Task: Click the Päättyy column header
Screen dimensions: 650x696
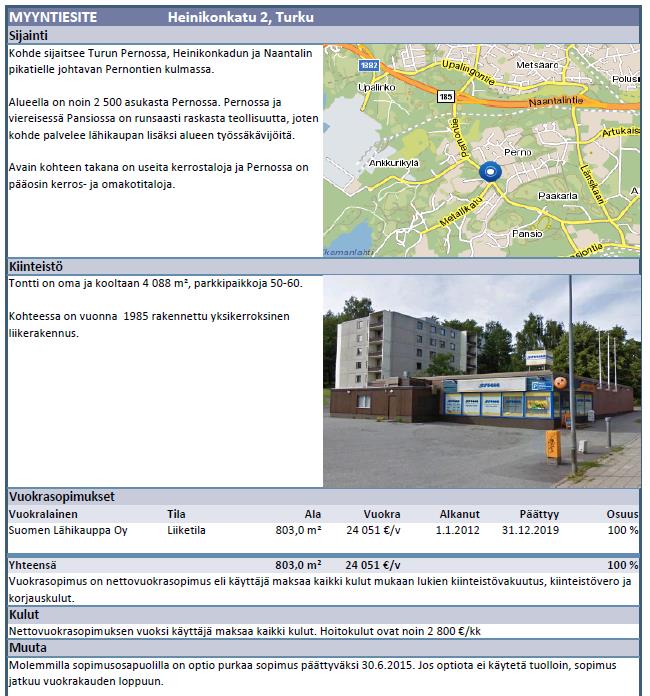Action: coord(539,514)
